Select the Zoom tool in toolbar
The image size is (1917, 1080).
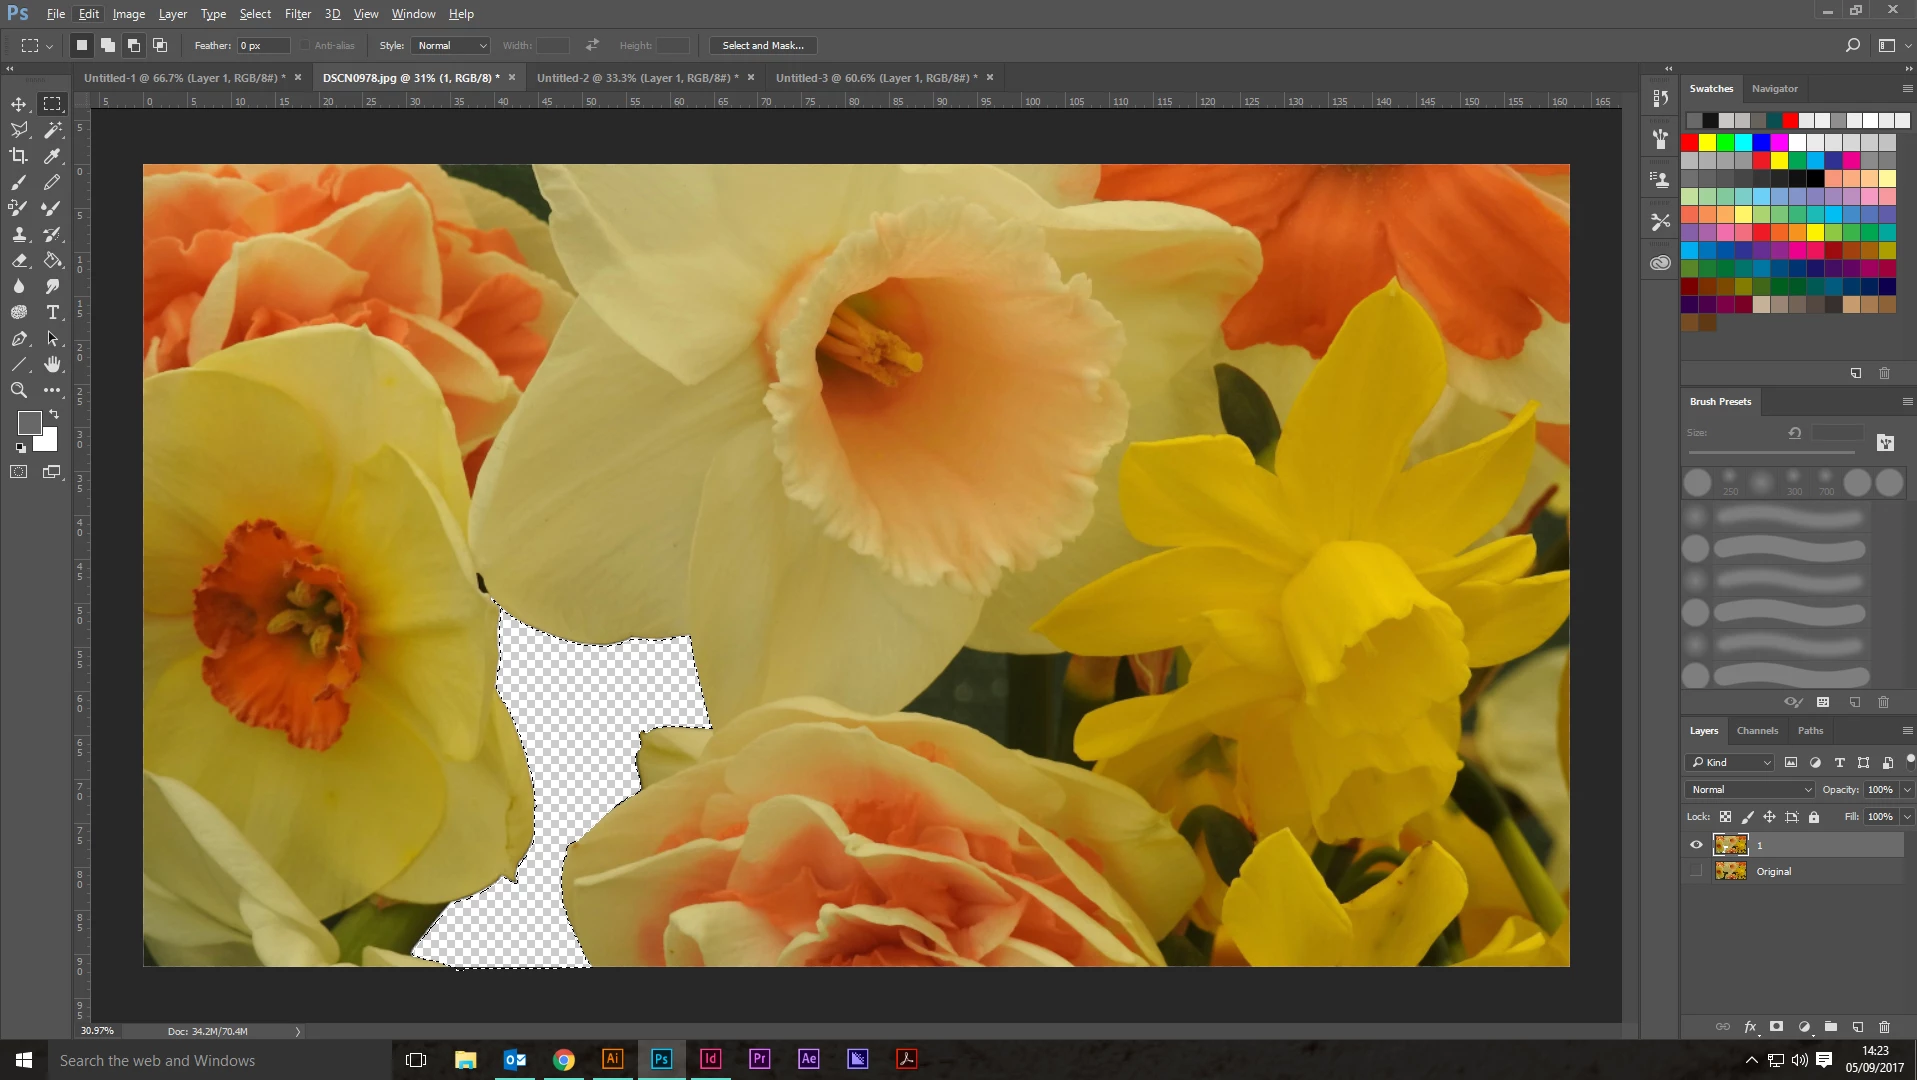[19, 390]
